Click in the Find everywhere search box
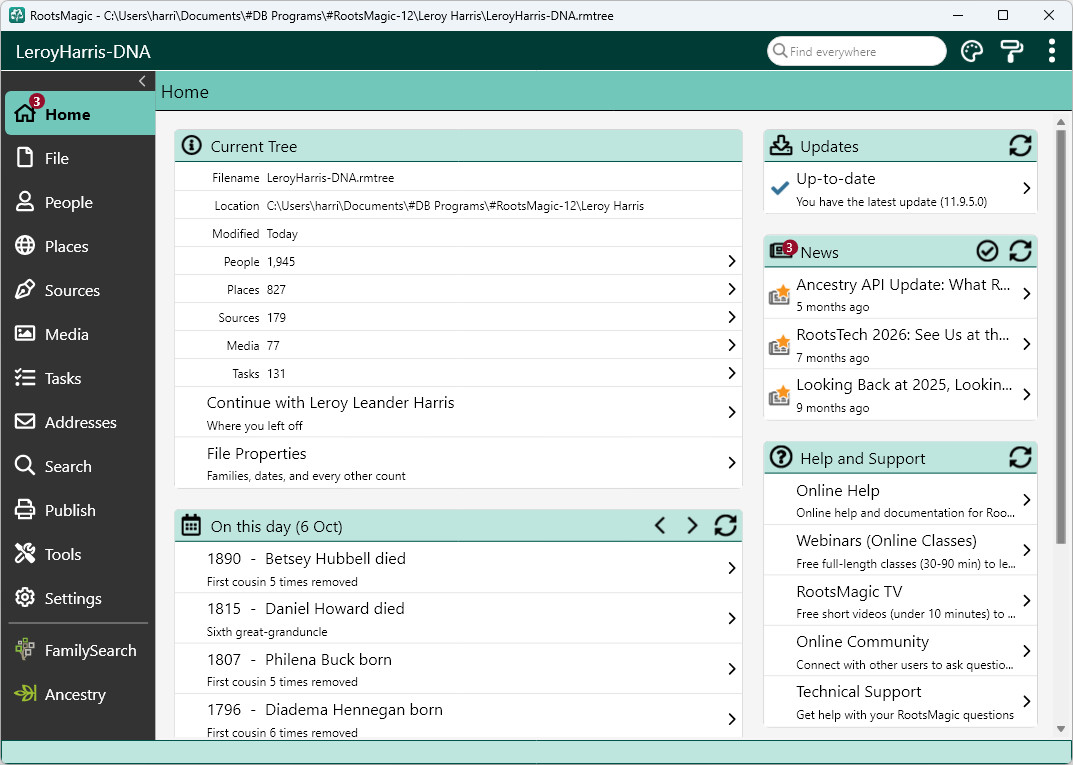 click(857, 51)
